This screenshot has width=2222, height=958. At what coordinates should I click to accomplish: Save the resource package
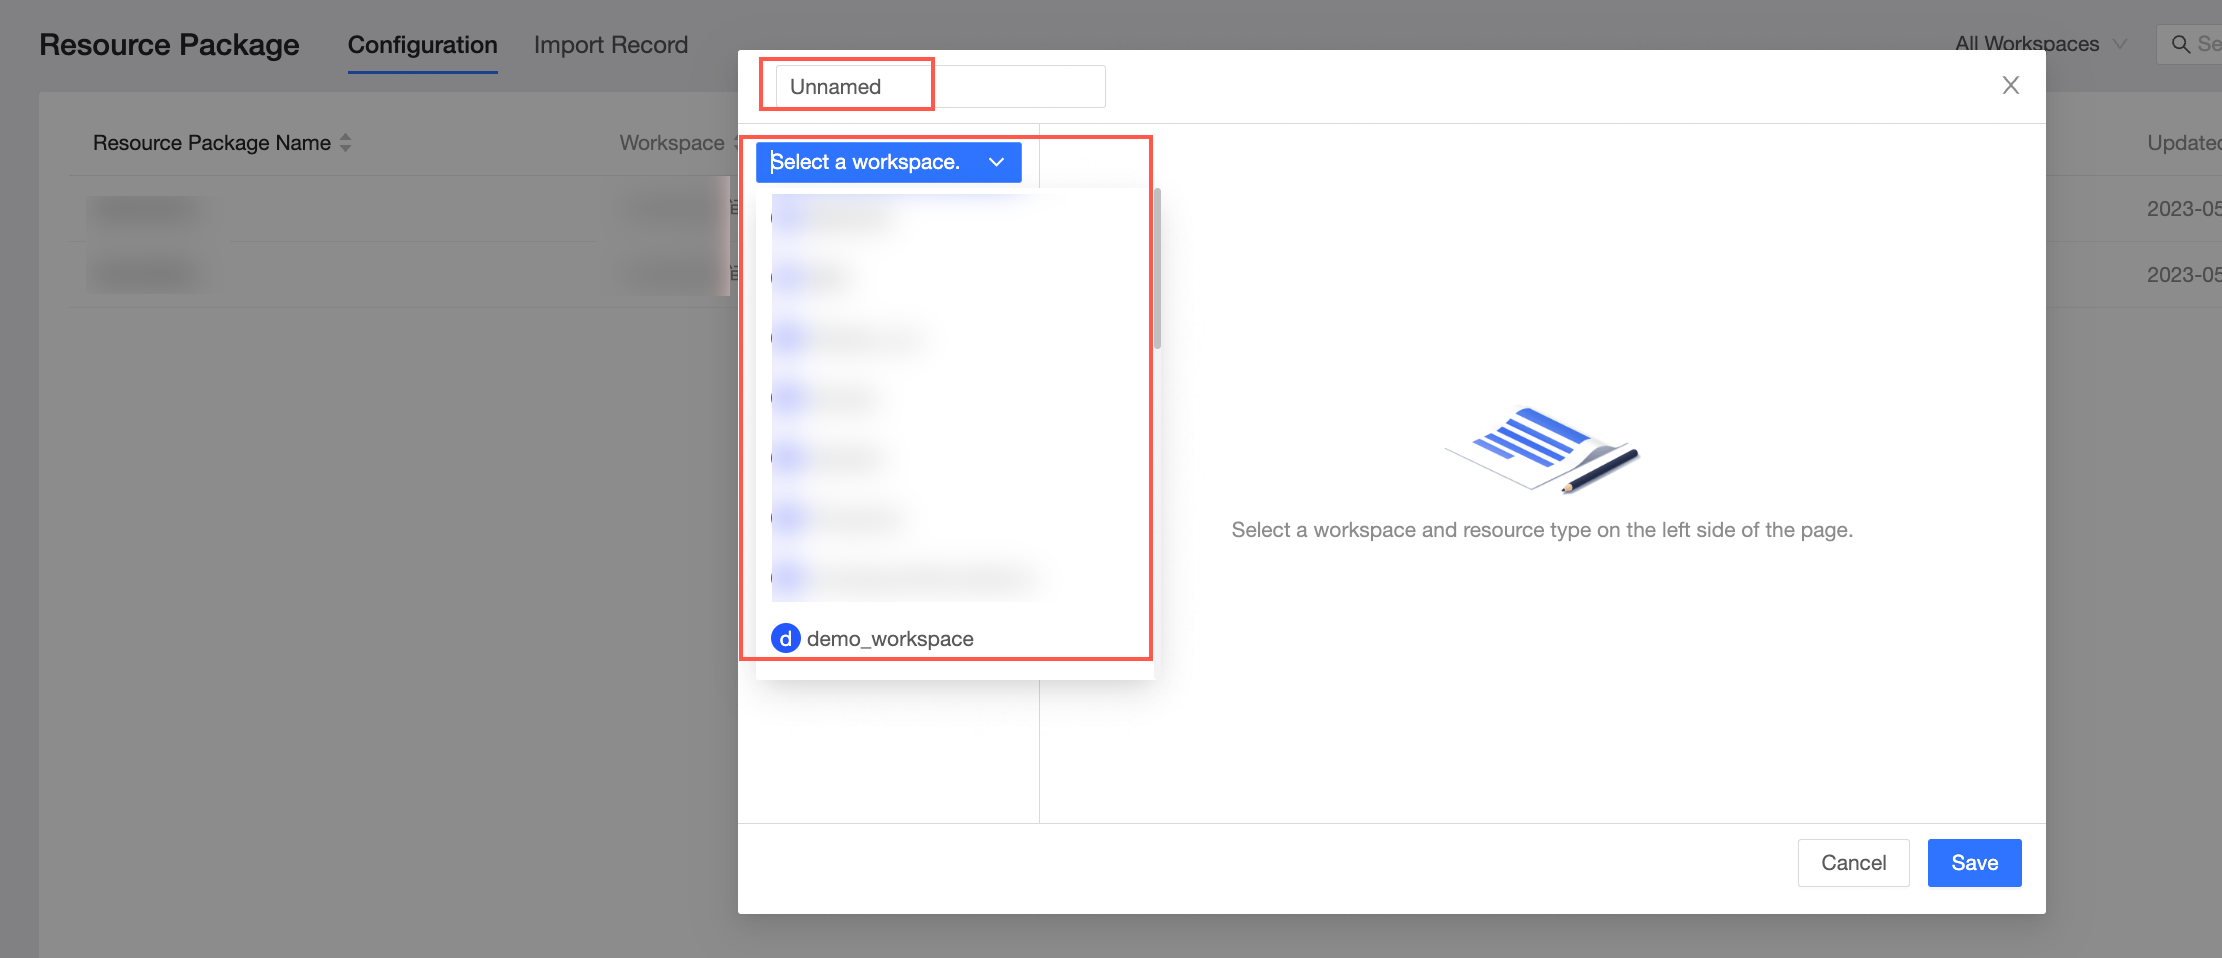pos(1974,863)
